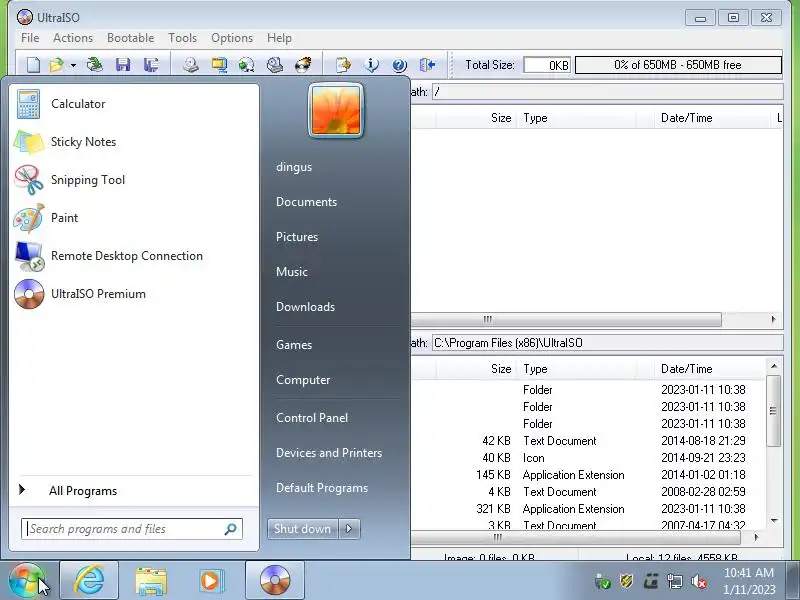
Task: Expand the Open button's dropdown arrow
Action: pyautogui.click(x=73, y=65)
